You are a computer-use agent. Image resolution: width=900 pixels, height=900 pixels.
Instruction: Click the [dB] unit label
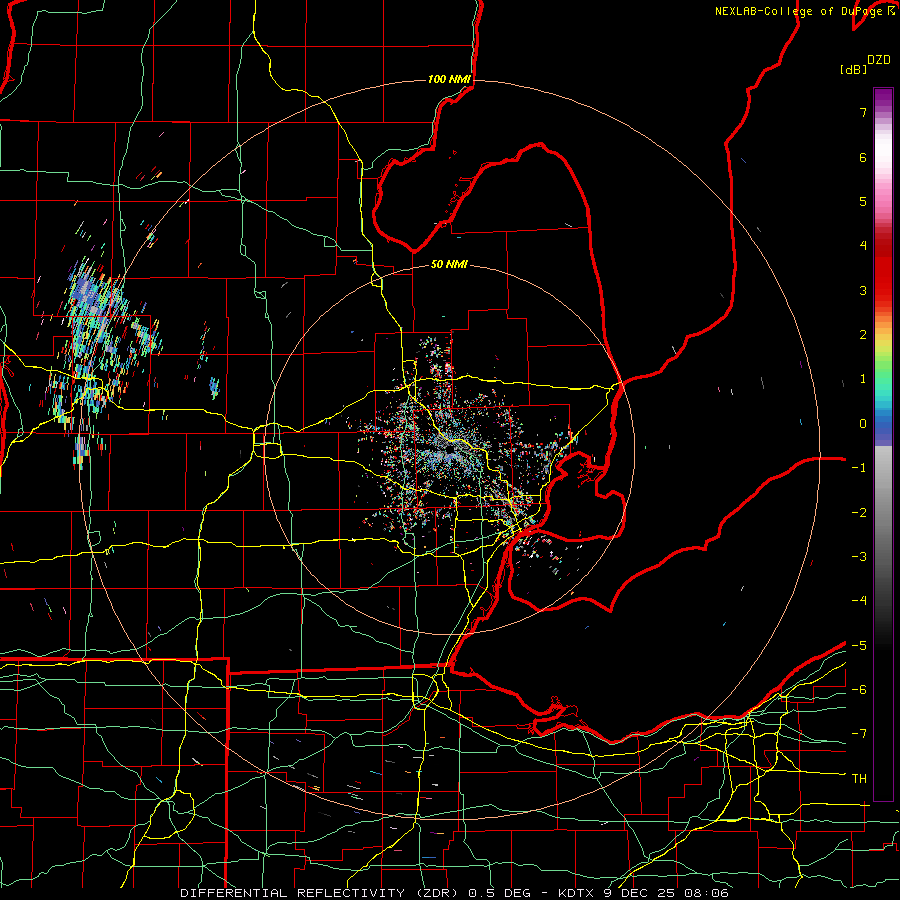pos(854,70)
